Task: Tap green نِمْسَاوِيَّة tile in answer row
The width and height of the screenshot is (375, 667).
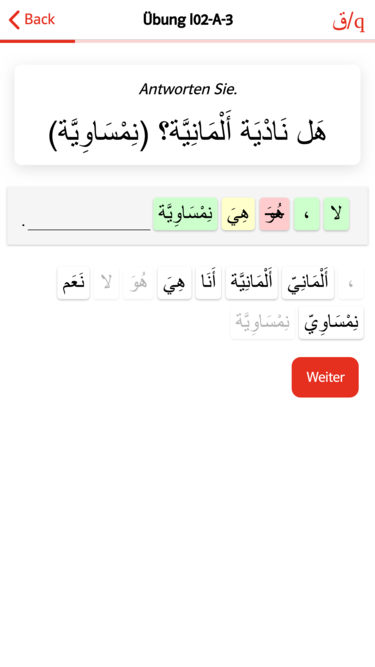Action: 185,214
